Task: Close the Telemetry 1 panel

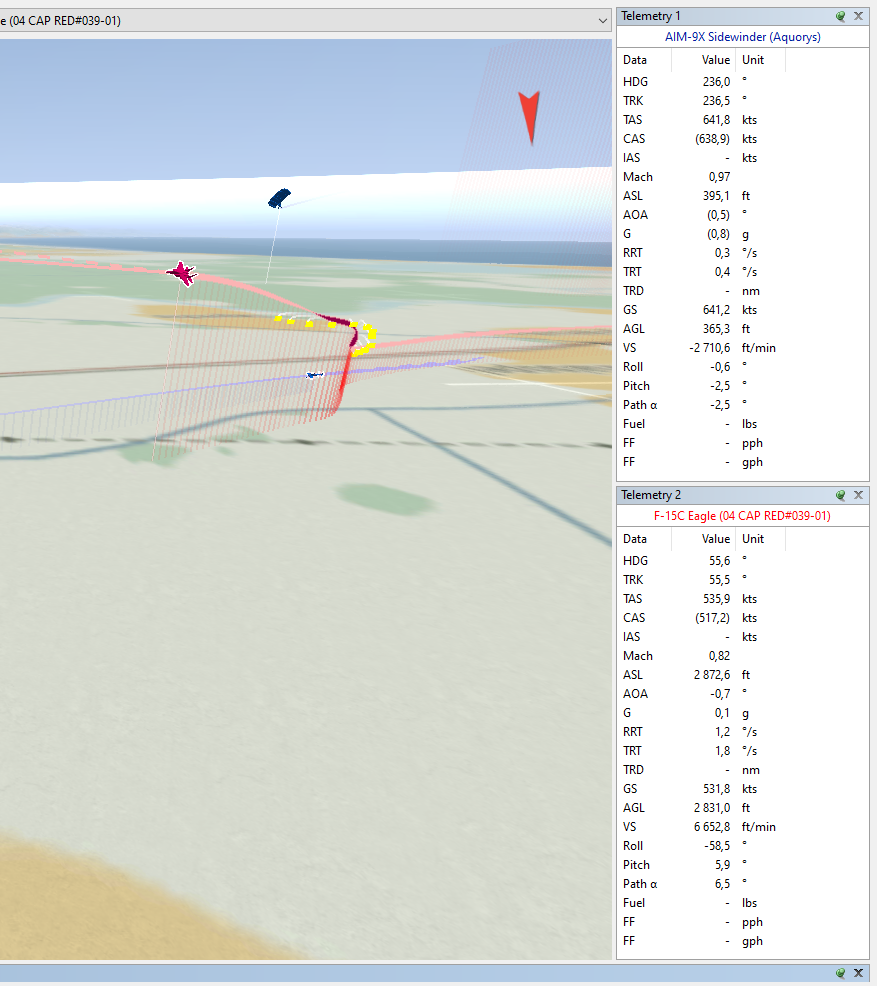Action: click(858, 16)
